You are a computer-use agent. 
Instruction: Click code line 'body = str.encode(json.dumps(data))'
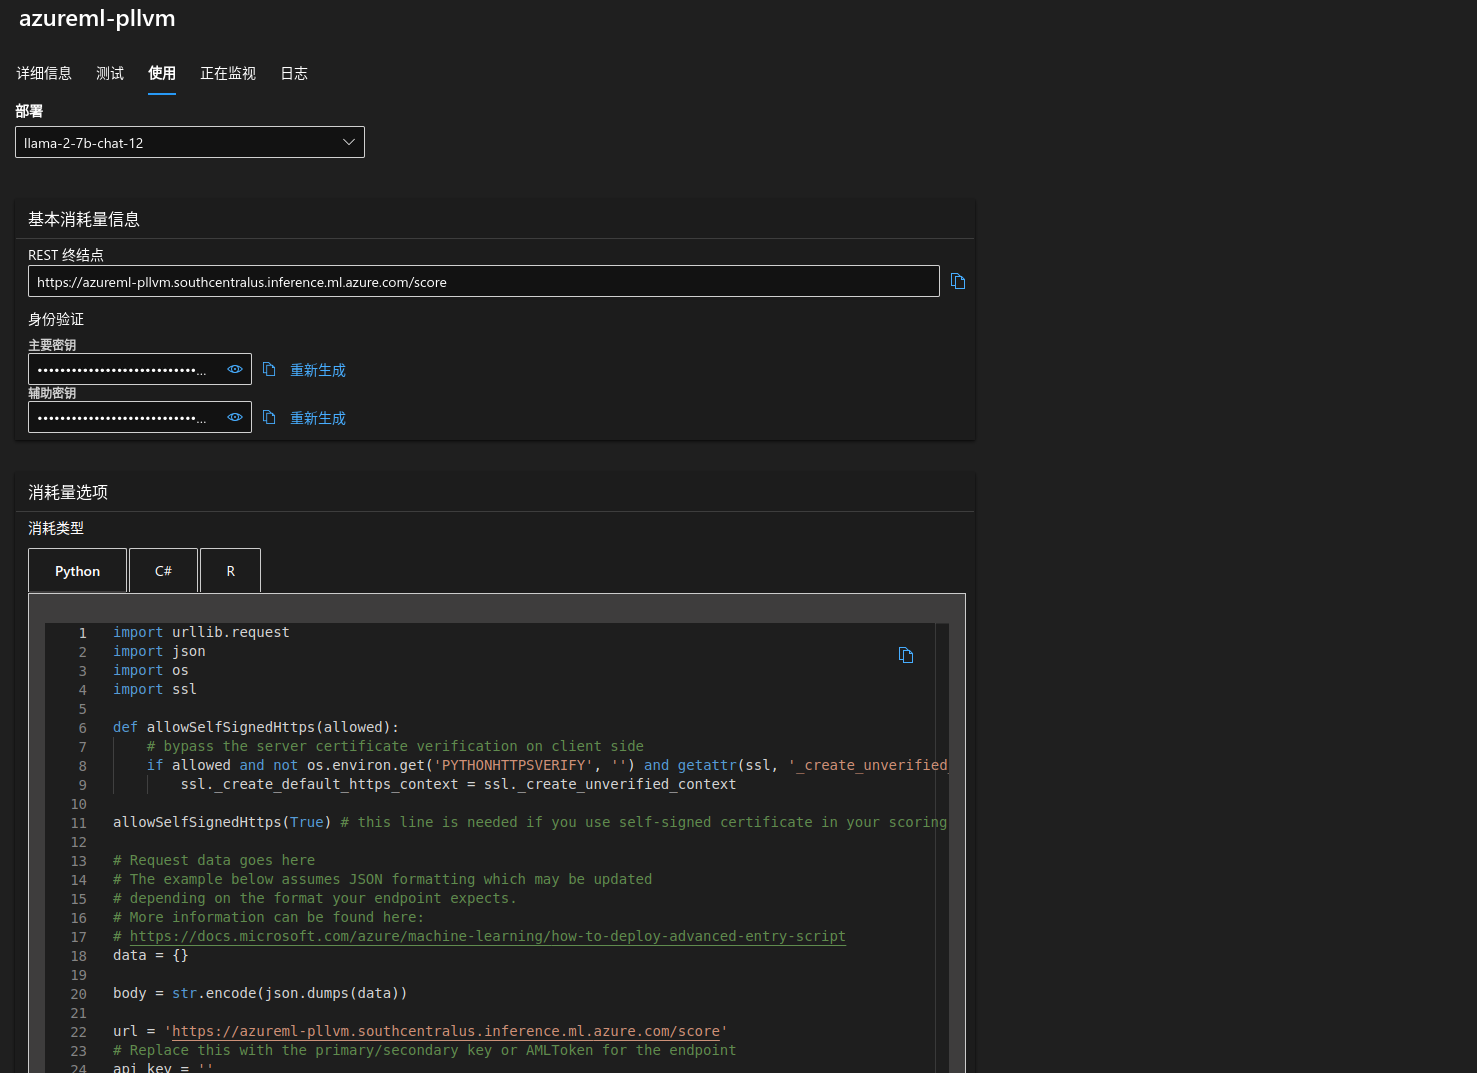click(x=260, y=993)
